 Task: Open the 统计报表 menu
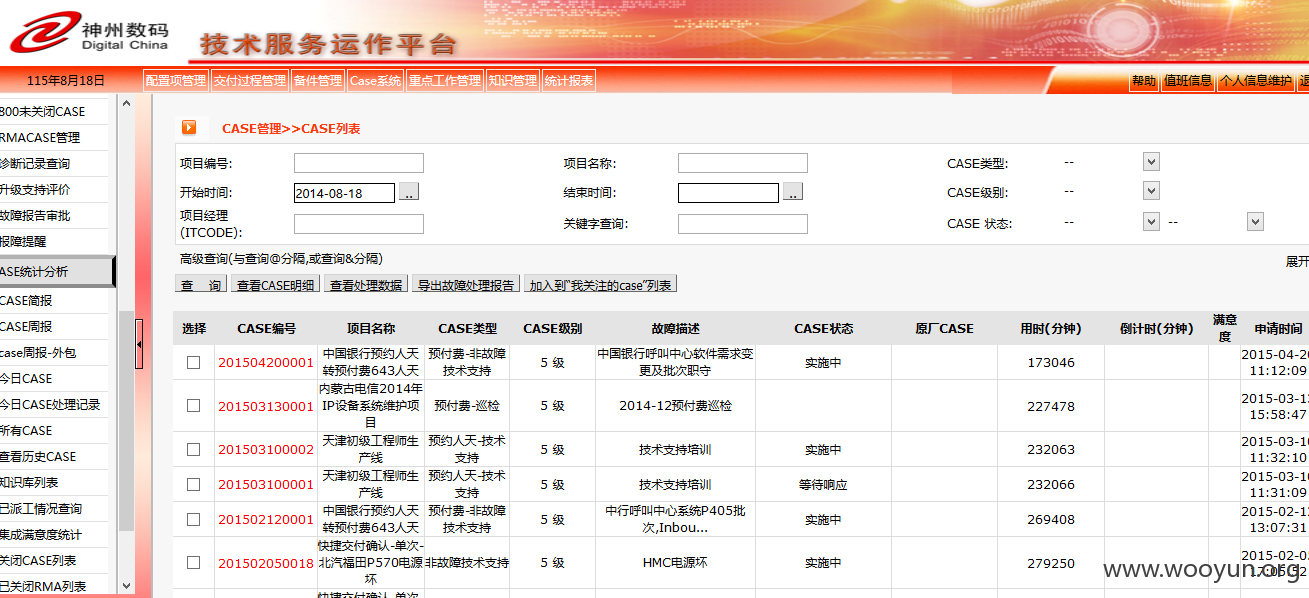569,81
